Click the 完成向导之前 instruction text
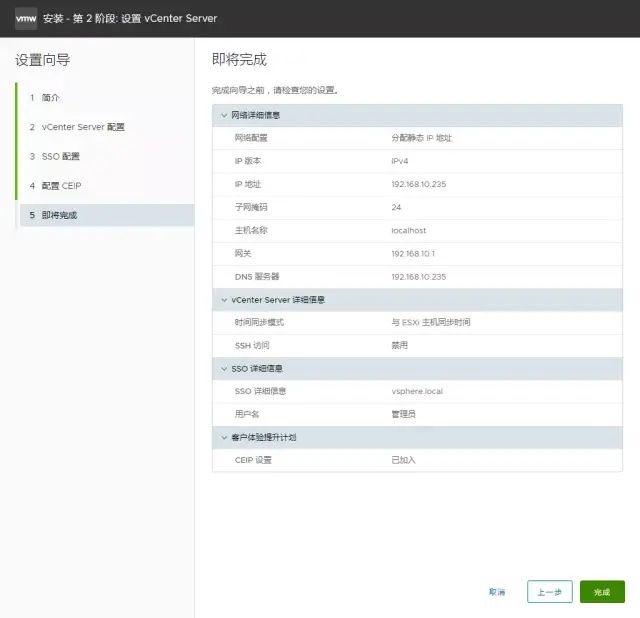 point(275,90)
